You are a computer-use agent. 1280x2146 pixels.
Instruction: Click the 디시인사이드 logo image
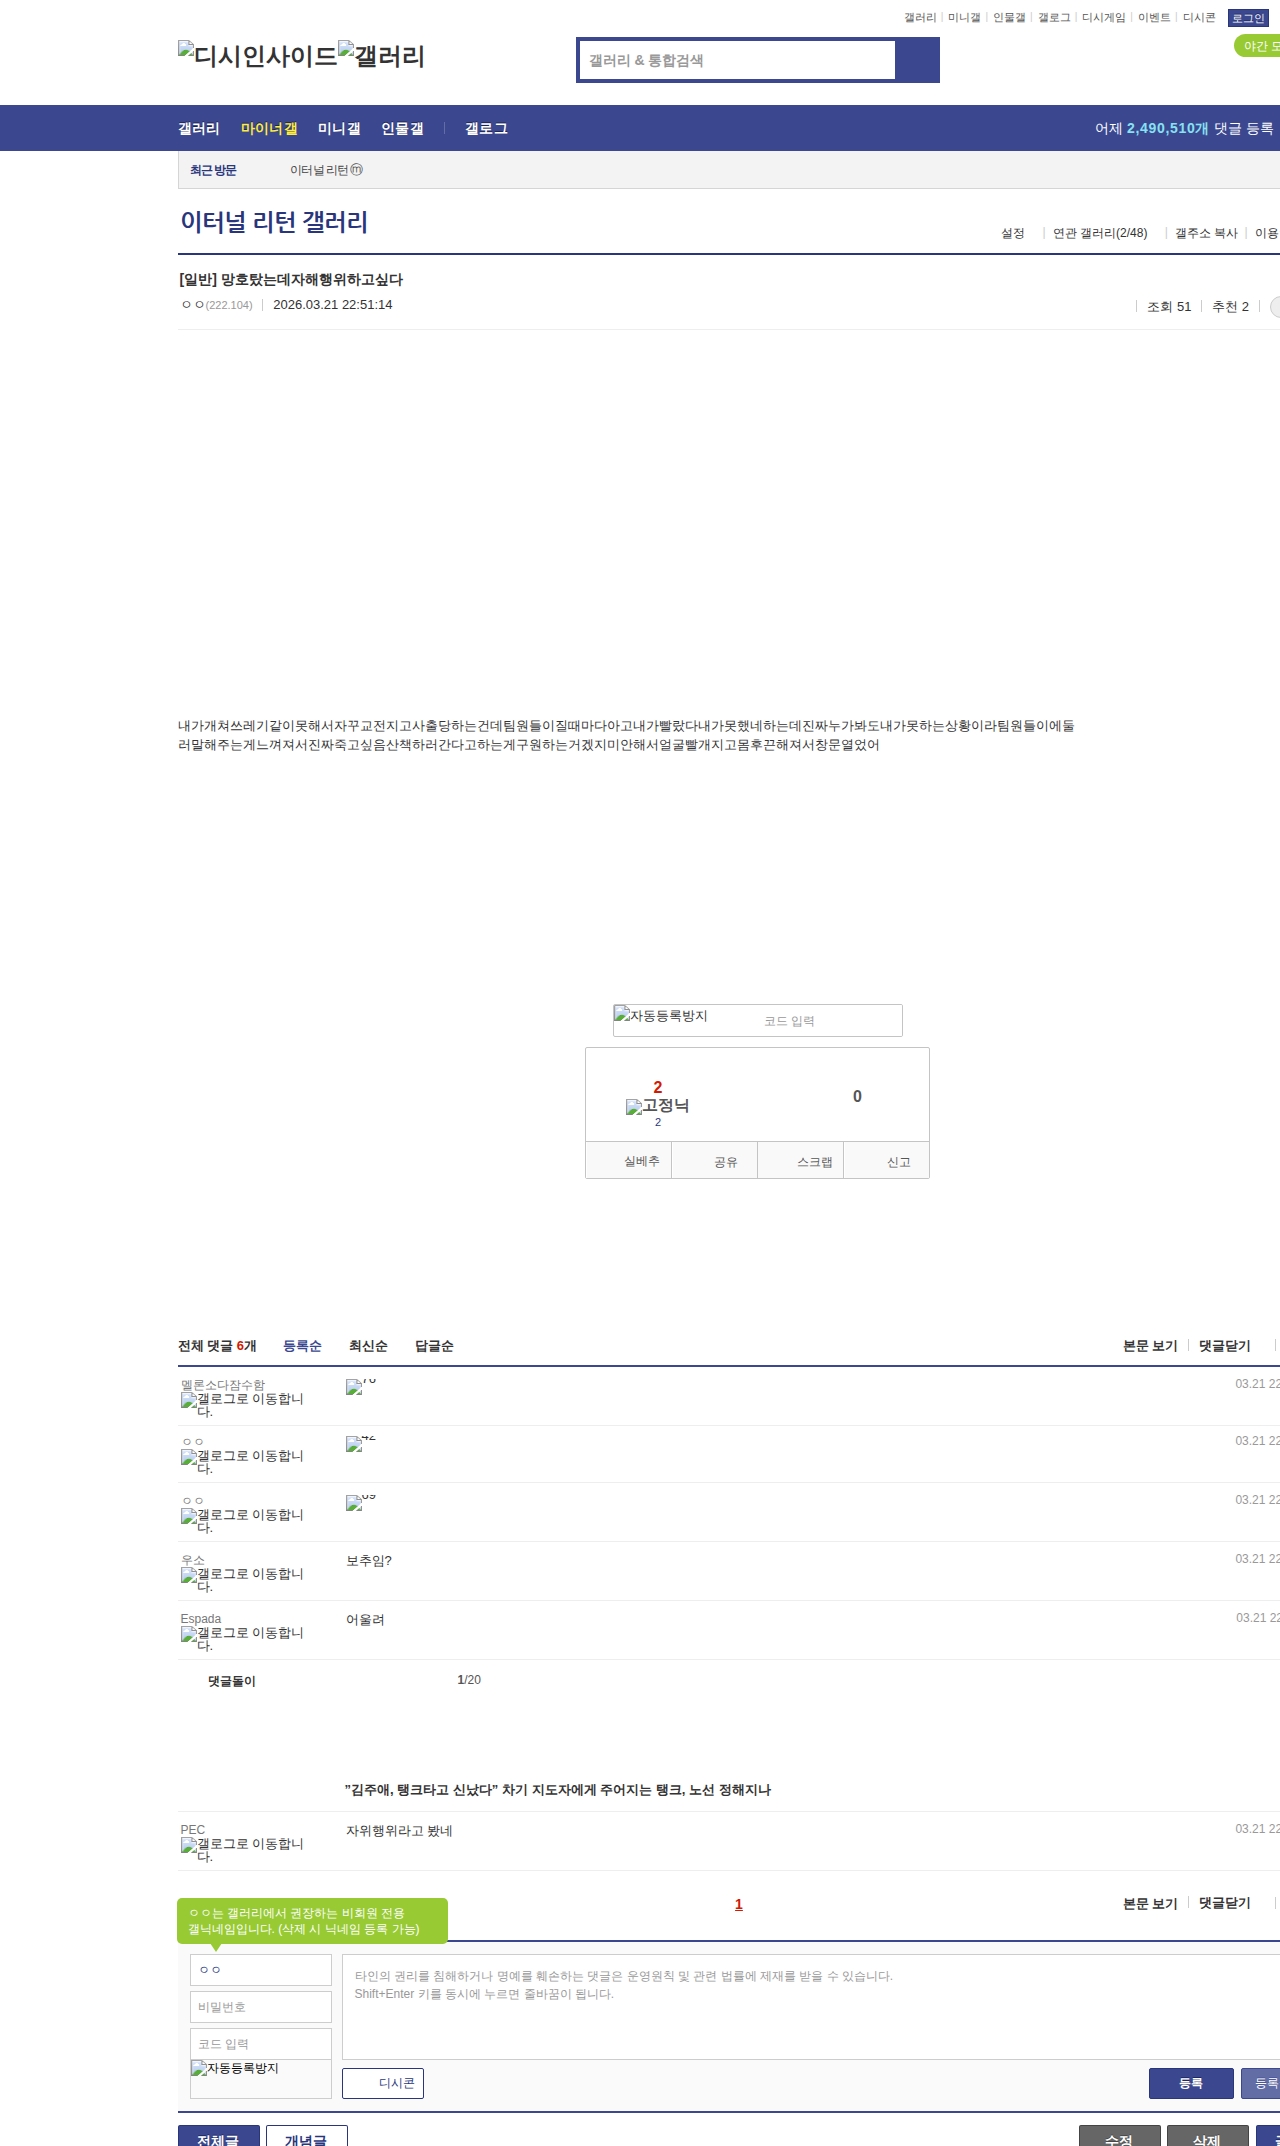[258, 56]
